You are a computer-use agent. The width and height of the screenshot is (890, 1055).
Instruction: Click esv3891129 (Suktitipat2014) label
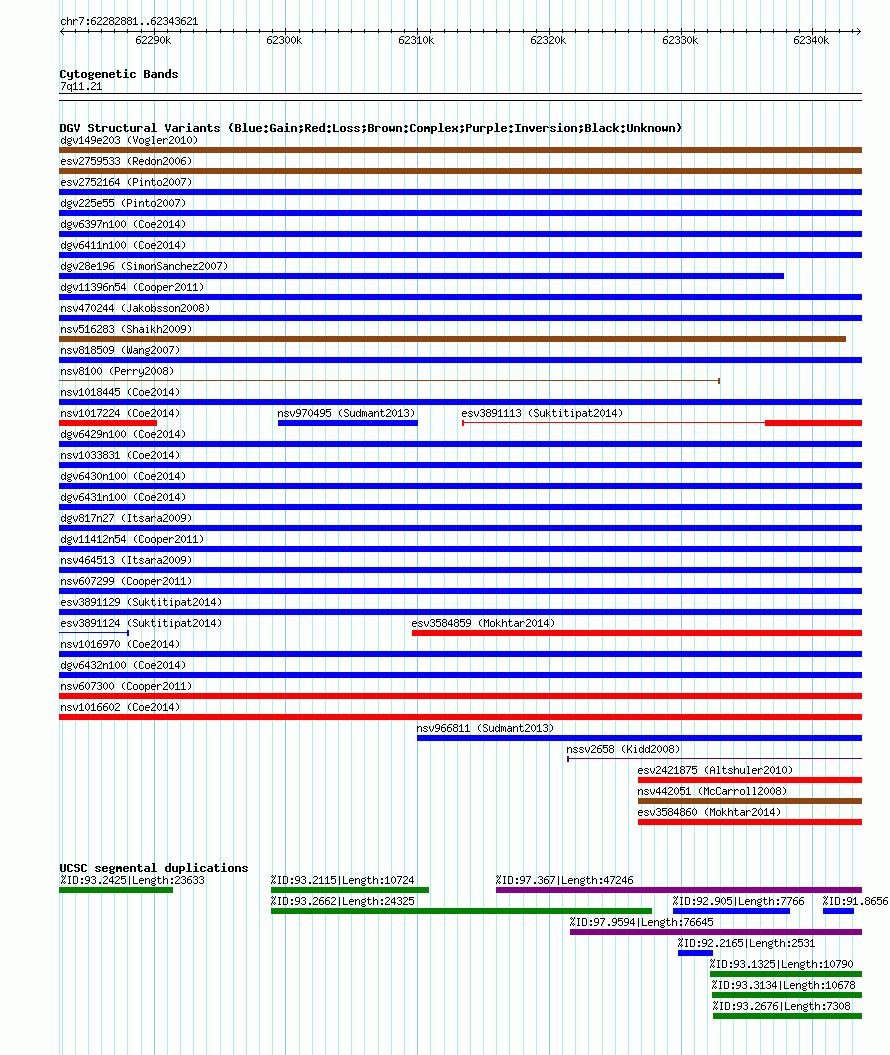click(141, 602)
